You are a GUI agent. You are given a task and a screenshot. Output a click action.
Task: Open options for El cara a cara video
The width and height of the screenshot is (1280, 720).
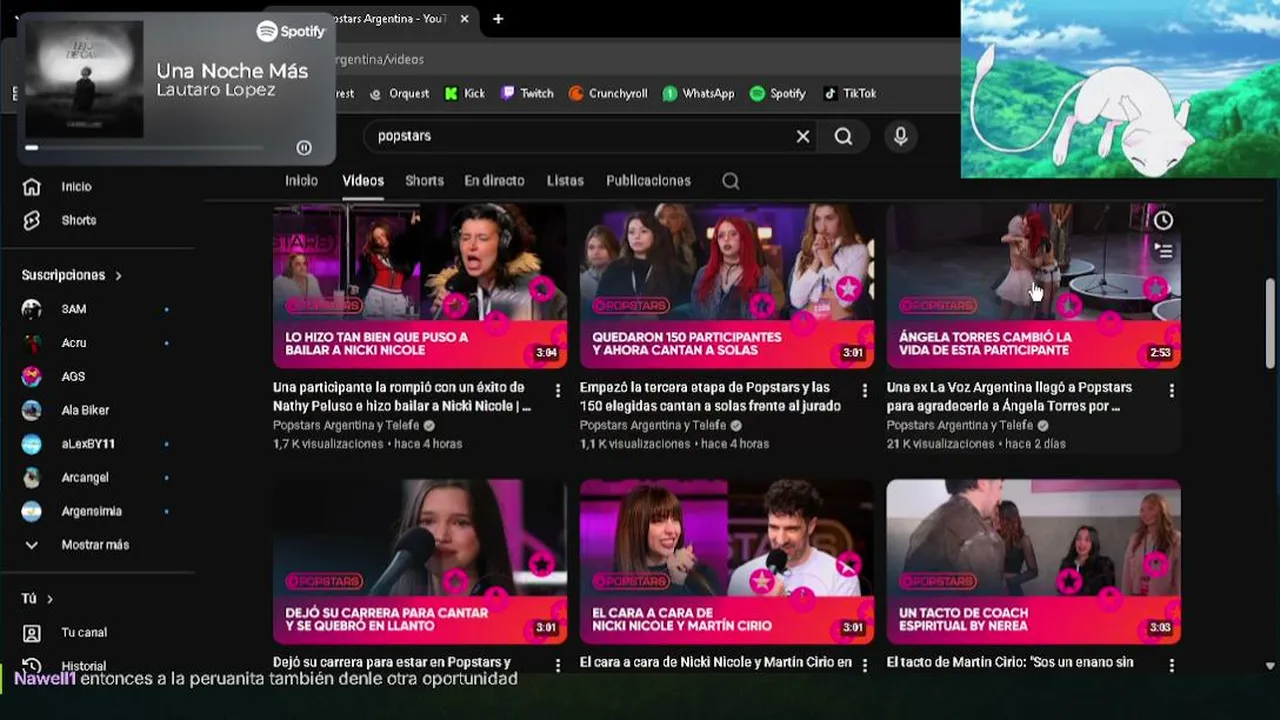(865, 665)
